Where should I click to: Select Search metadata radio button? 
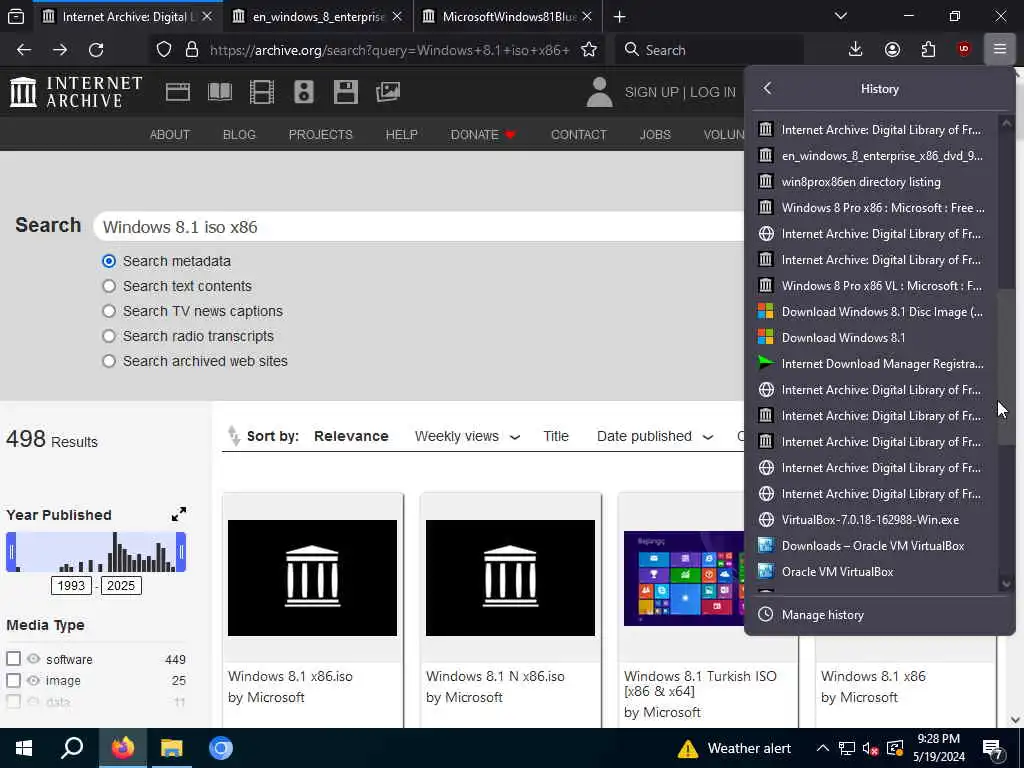pyautogui.click(x=109, y=261)
